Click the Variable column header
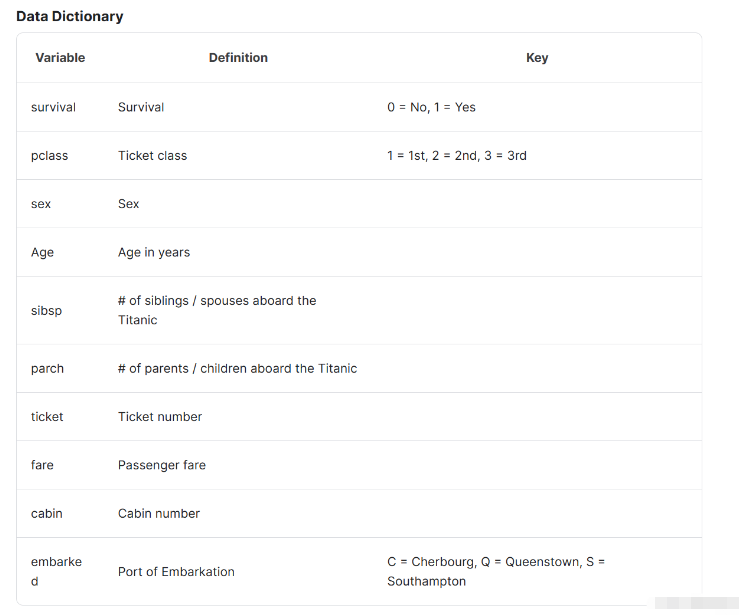This screenshot has height=615, width=741. pos(60,58)
